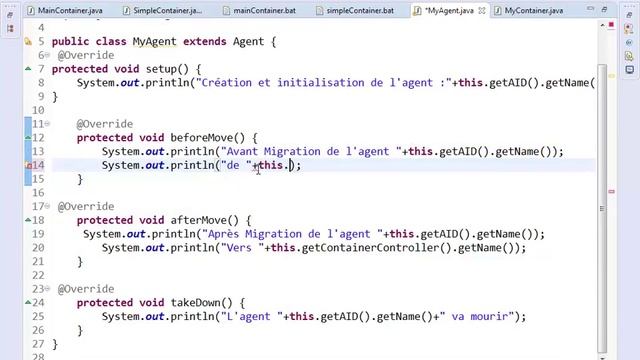
Task: Click the string "Avant Migration de l'agent "
Action: [311, 151]
